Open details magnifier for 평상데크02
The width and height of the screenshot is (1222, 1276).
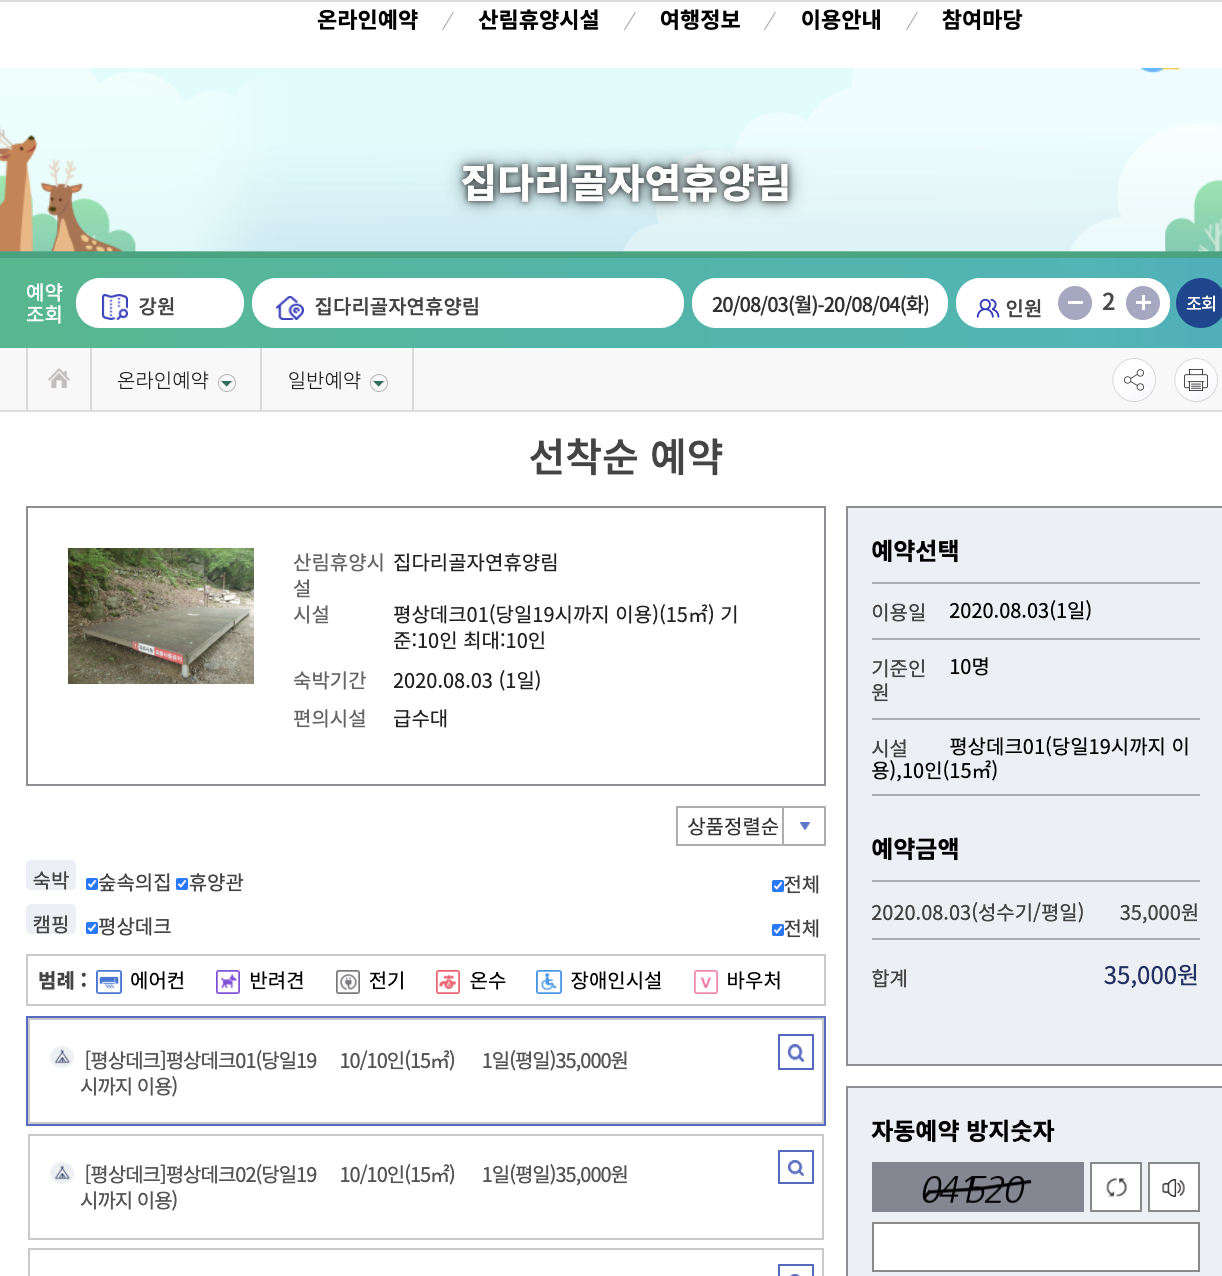click(796, 1167)
